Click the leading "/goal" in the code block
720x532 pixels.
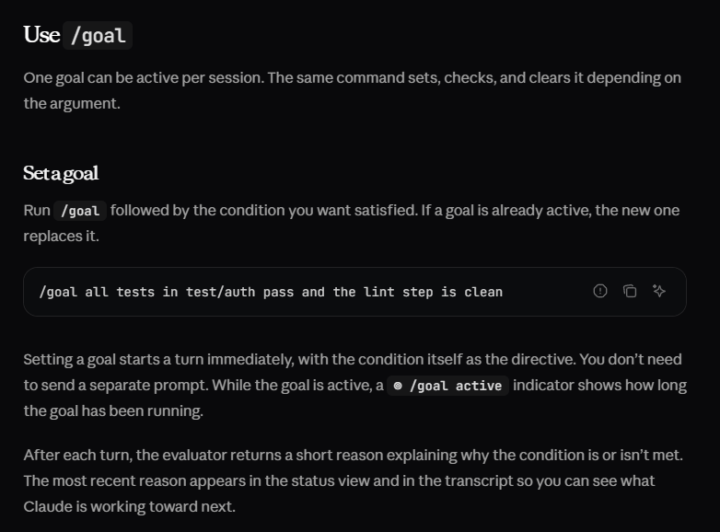(58, 292)
